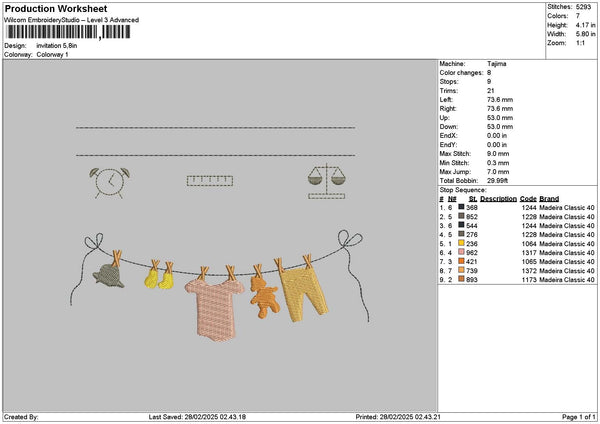Click the 'Up:' extent label
600x424 pixels.
click(x=445, y=118)
